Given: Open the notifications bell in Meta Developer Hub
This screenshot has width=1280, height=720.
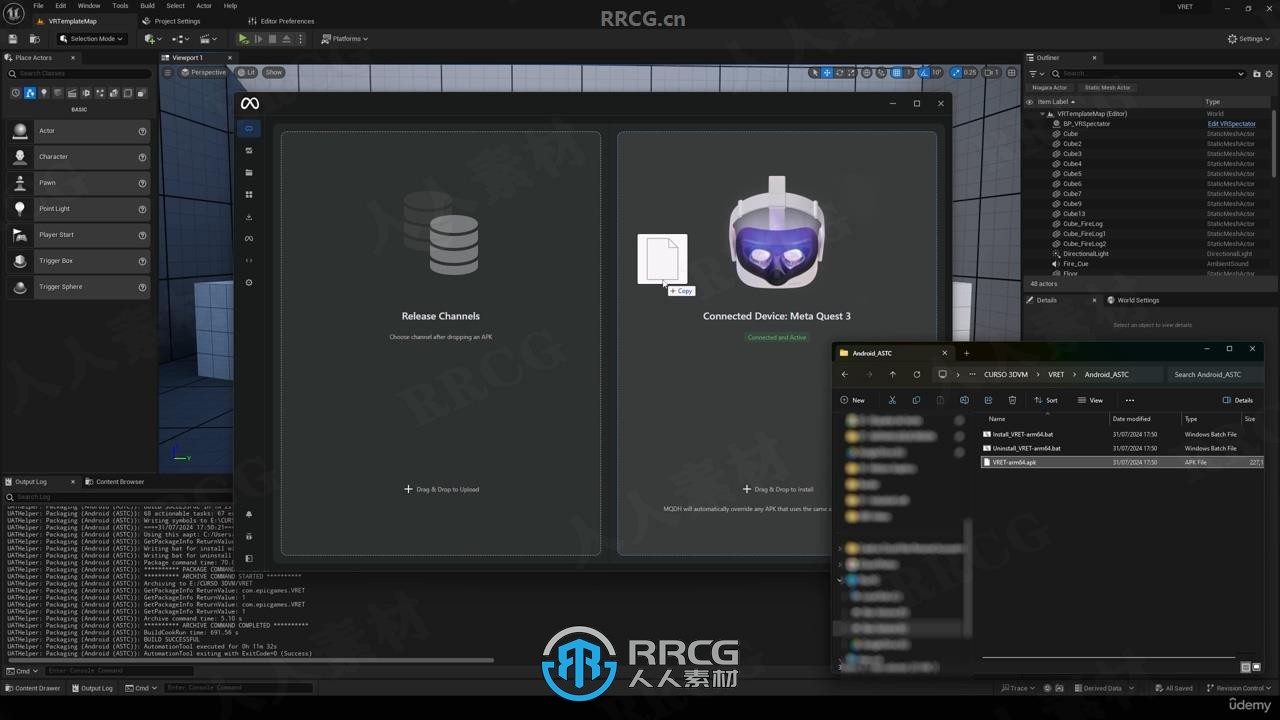Looking at the screenshot, I should coord(249,515).
